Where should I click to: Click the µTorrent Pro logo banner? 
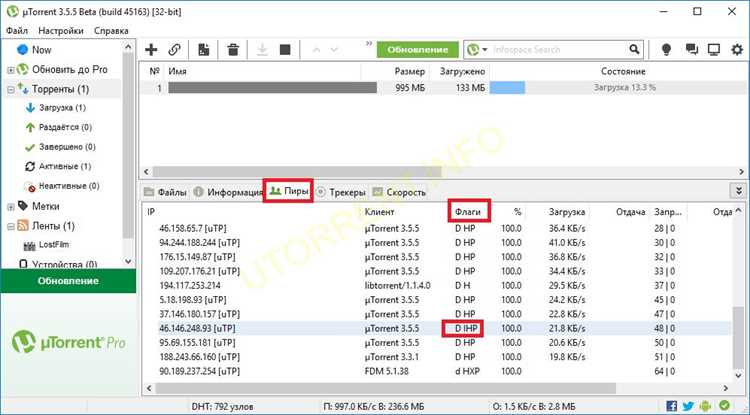coord(68,342)
